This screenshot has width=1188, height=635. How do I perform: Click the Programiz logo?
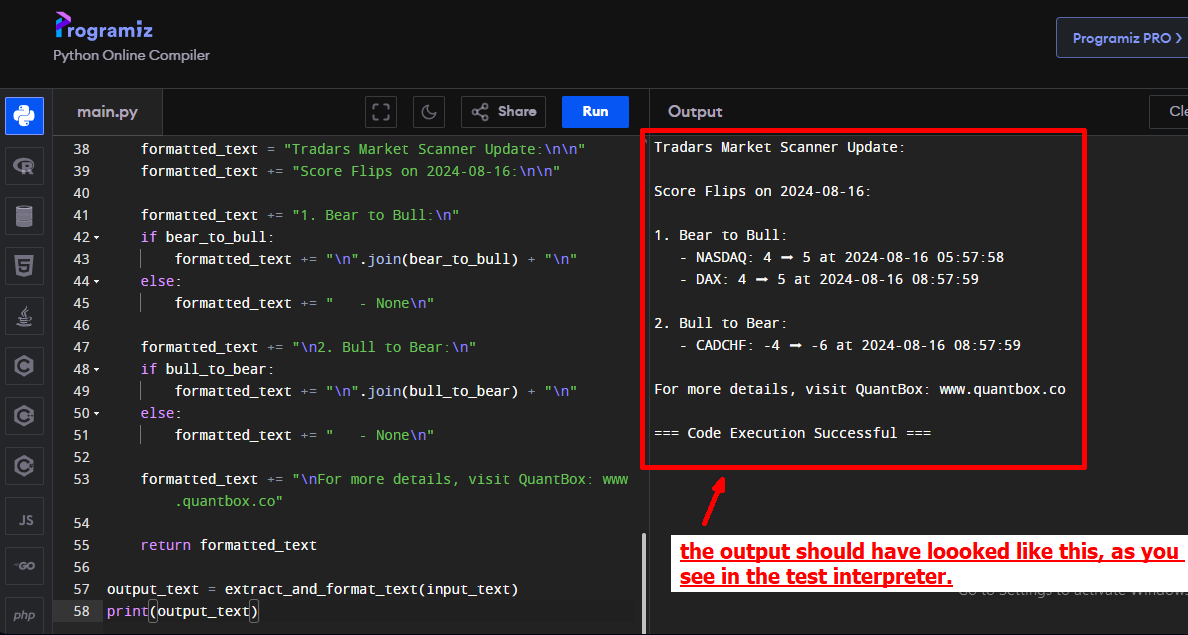click(x=104, y=27)
